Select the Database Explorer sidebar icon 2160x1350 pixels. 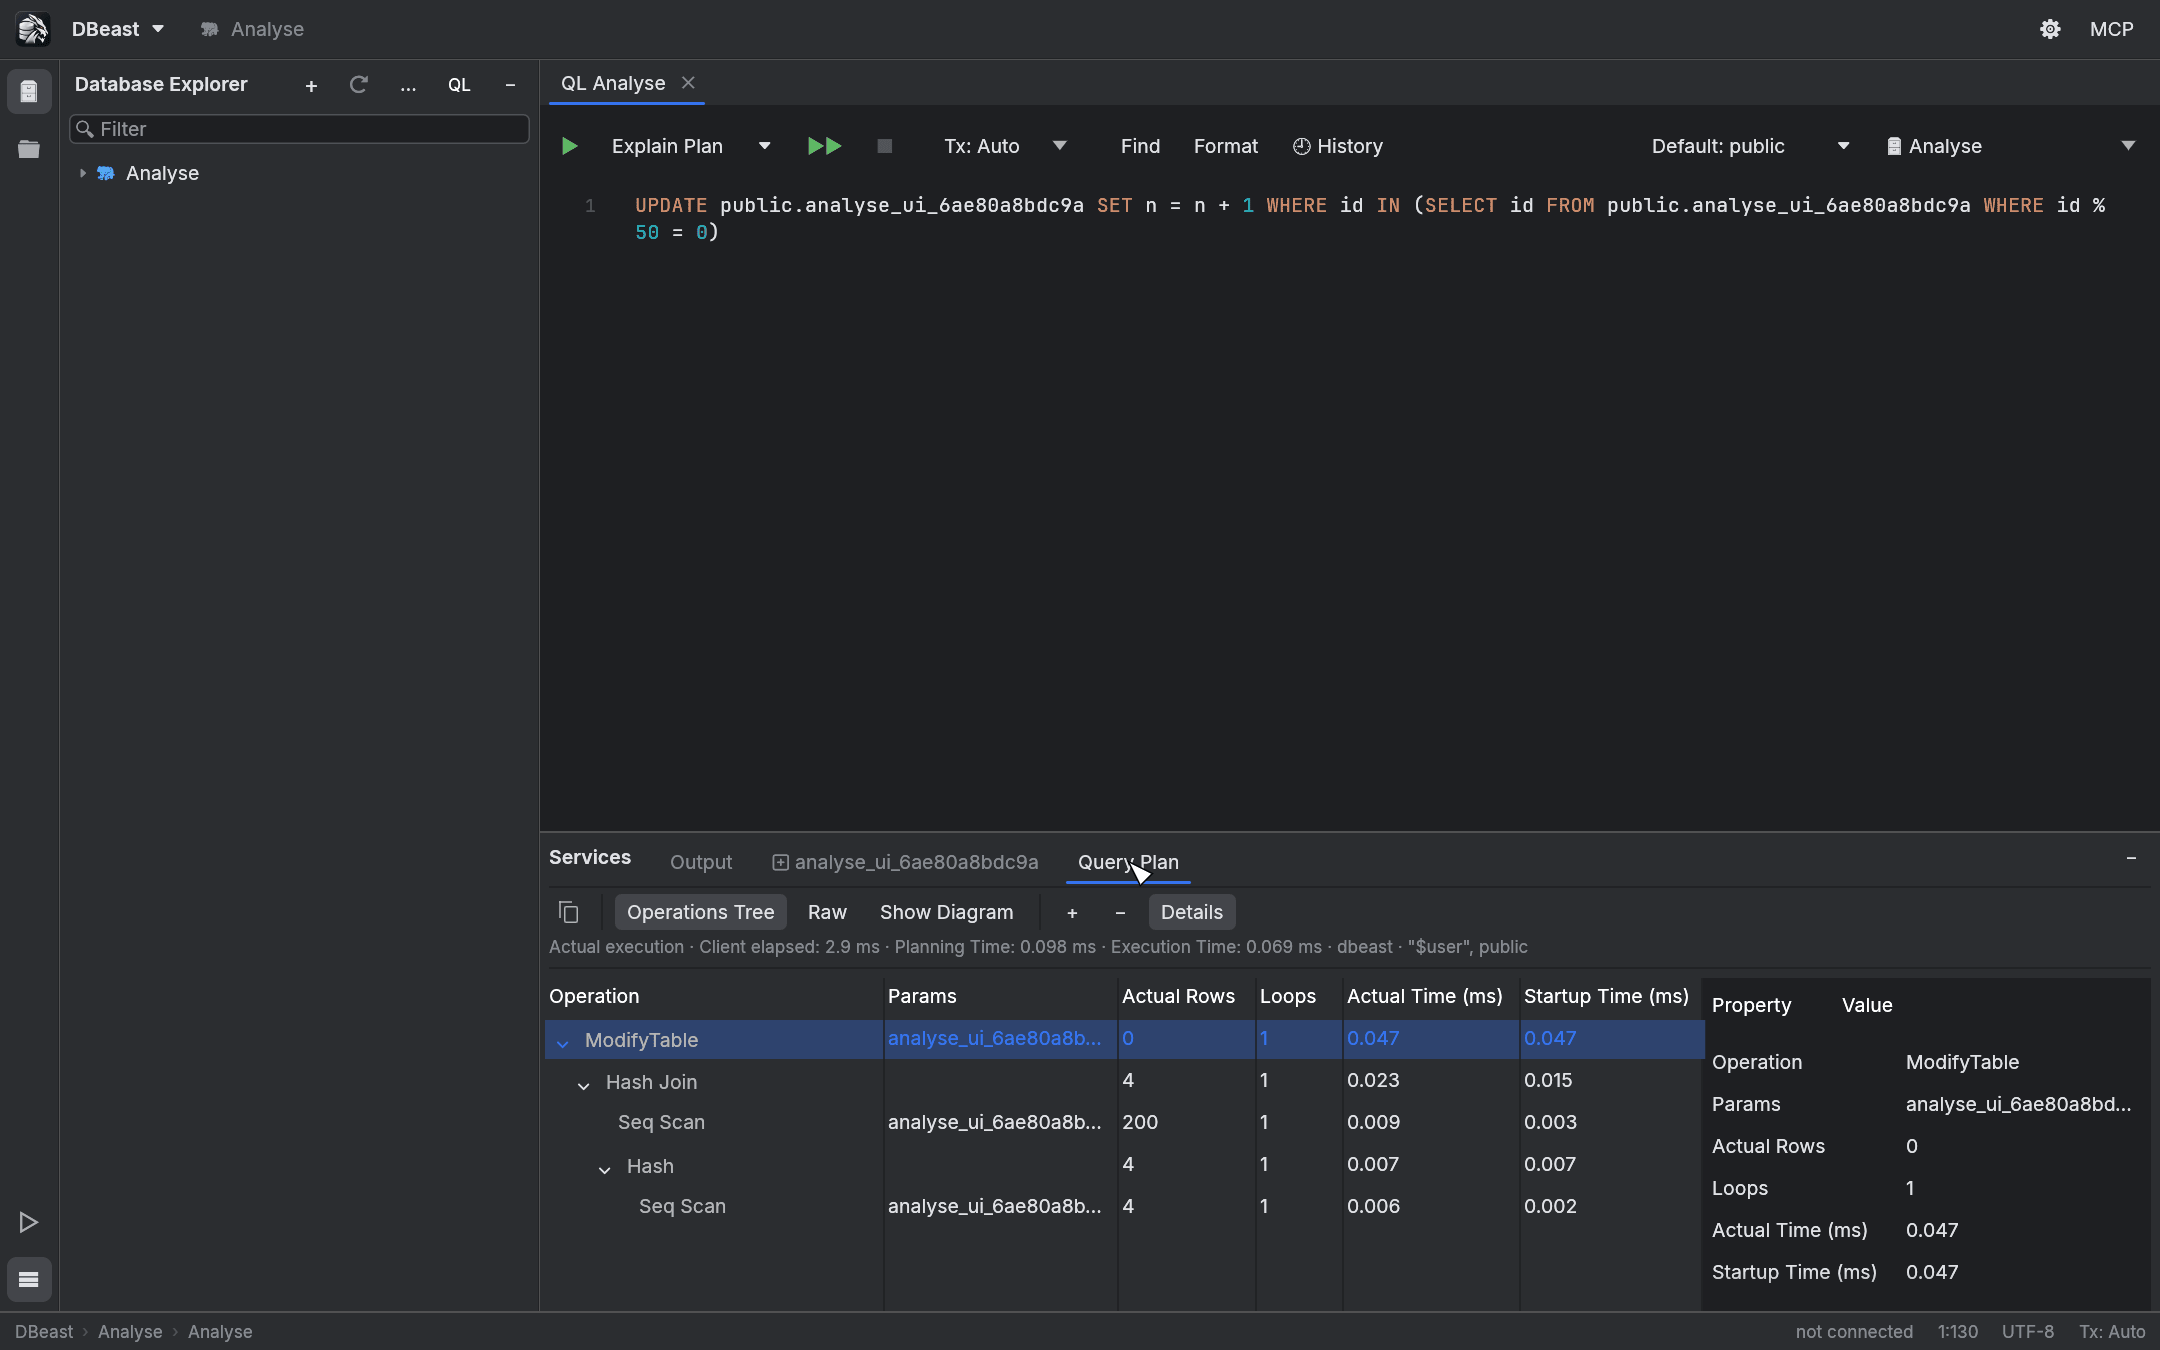pos(29,91)
